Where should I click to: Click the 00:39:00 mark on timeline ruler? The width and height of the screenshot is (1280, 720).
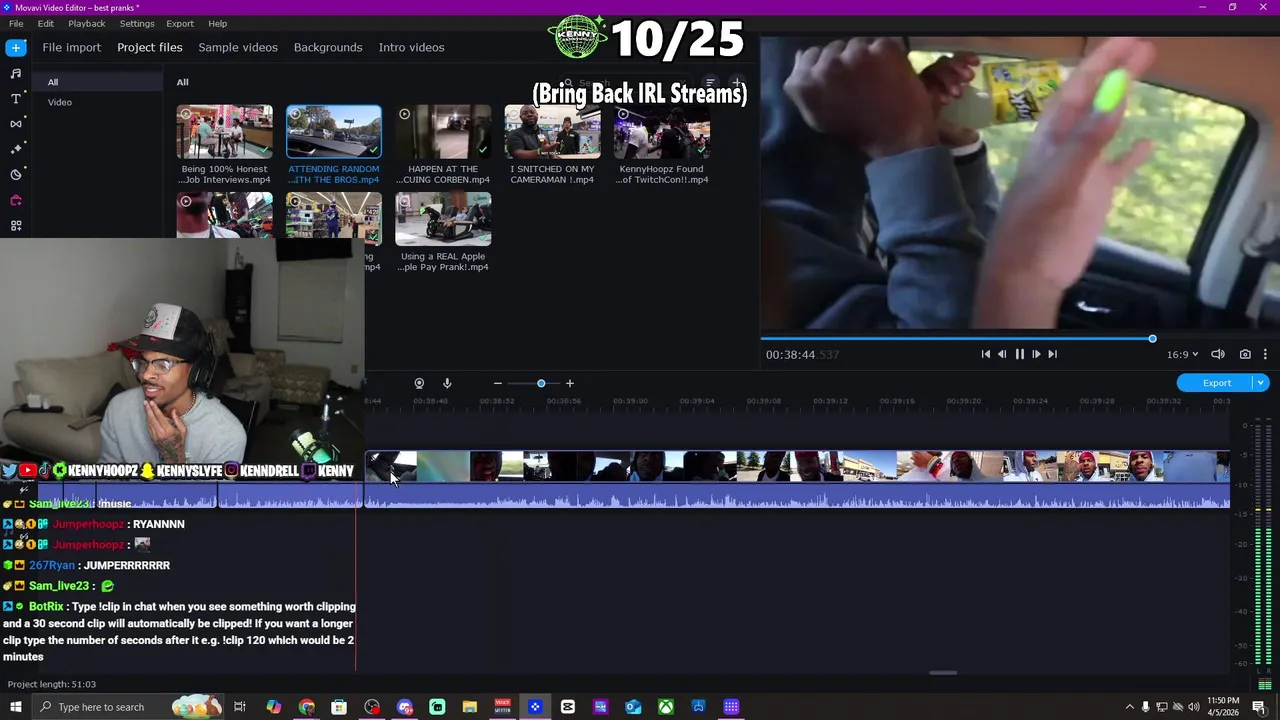click(630, 401)
